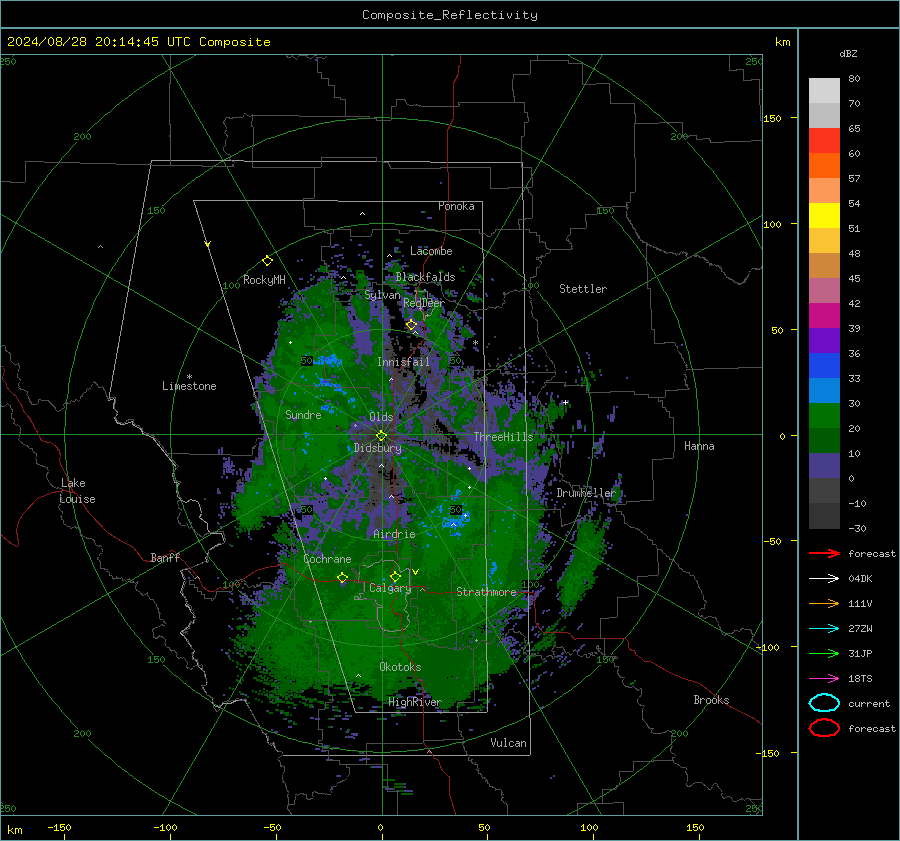This screenshot has height=841, width=900.
Task: Select the red 65-60 dBZ color swatch
Action: [824, 141]
